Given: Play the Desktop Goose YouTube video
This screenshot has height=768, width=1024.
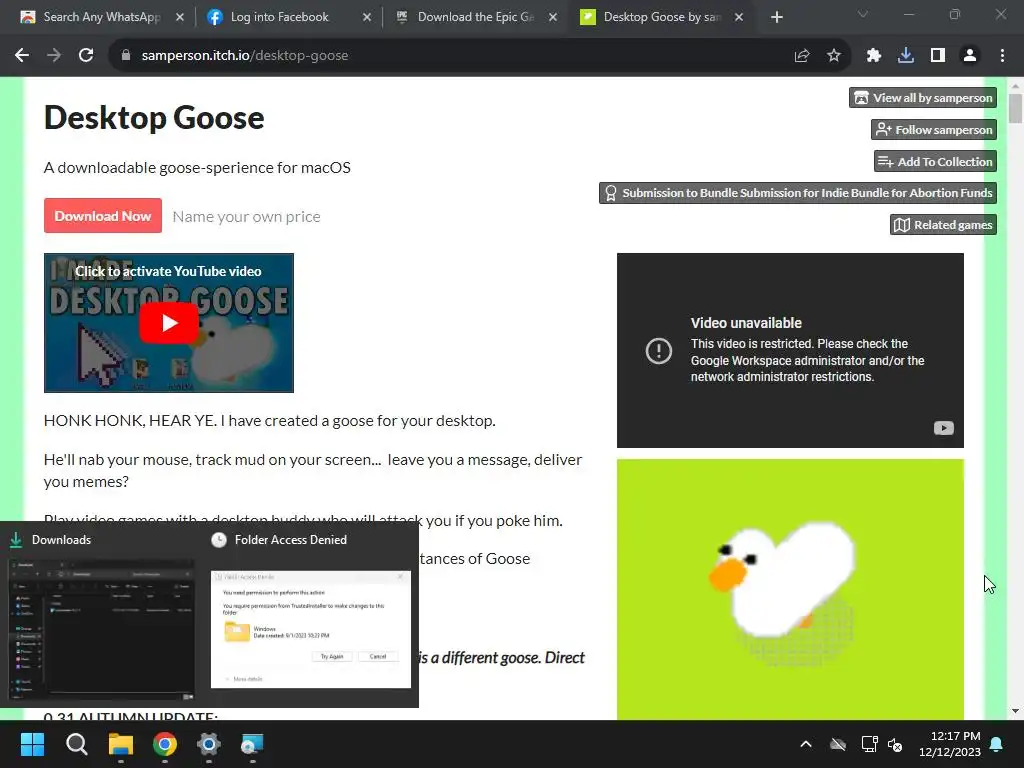Looking at the screenshot, I should 169,323.
